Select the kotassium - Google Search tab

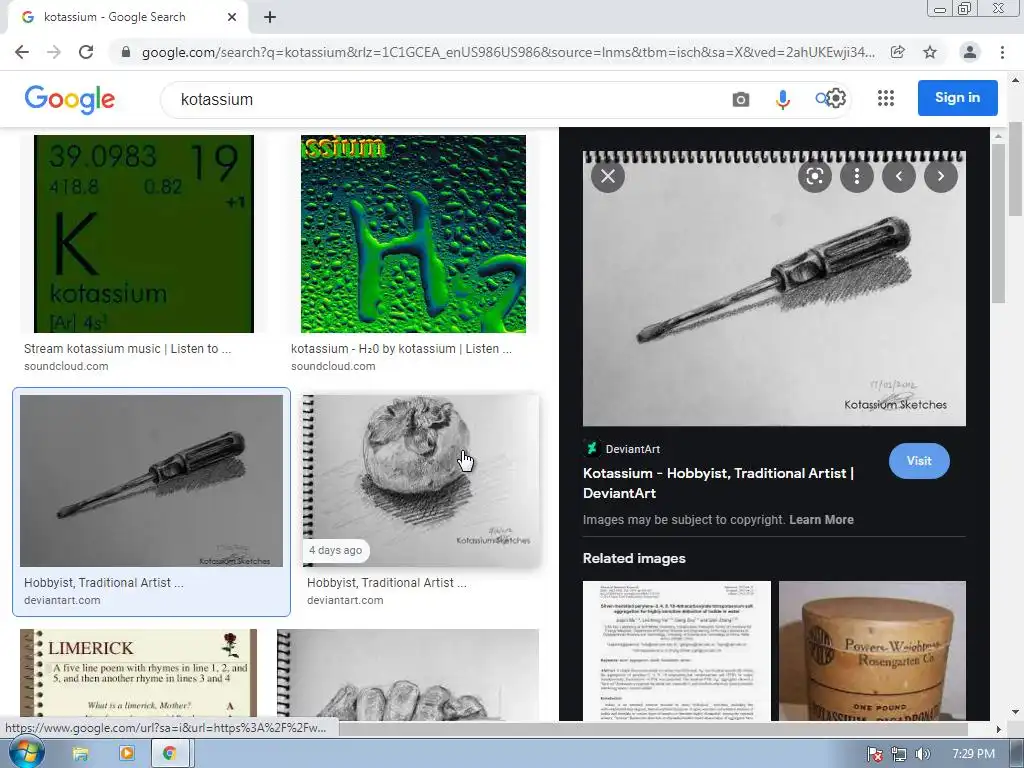coord(127,17)
